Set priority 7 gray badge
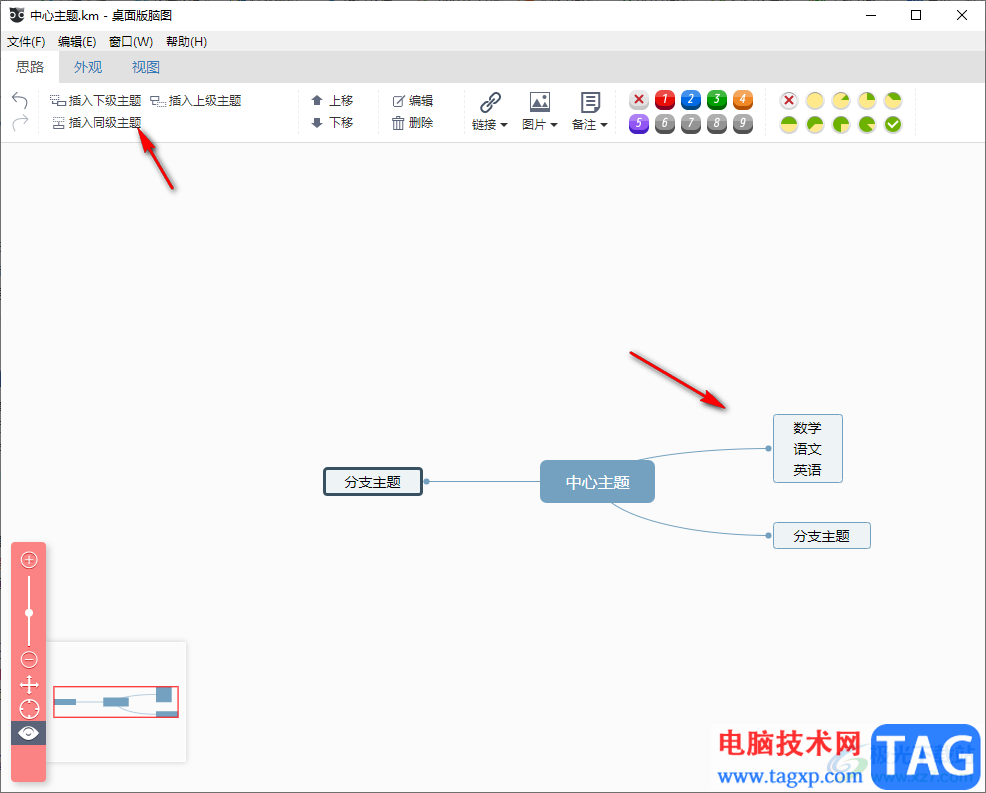This screenshot has height=793, width=986. click(690, 123)
